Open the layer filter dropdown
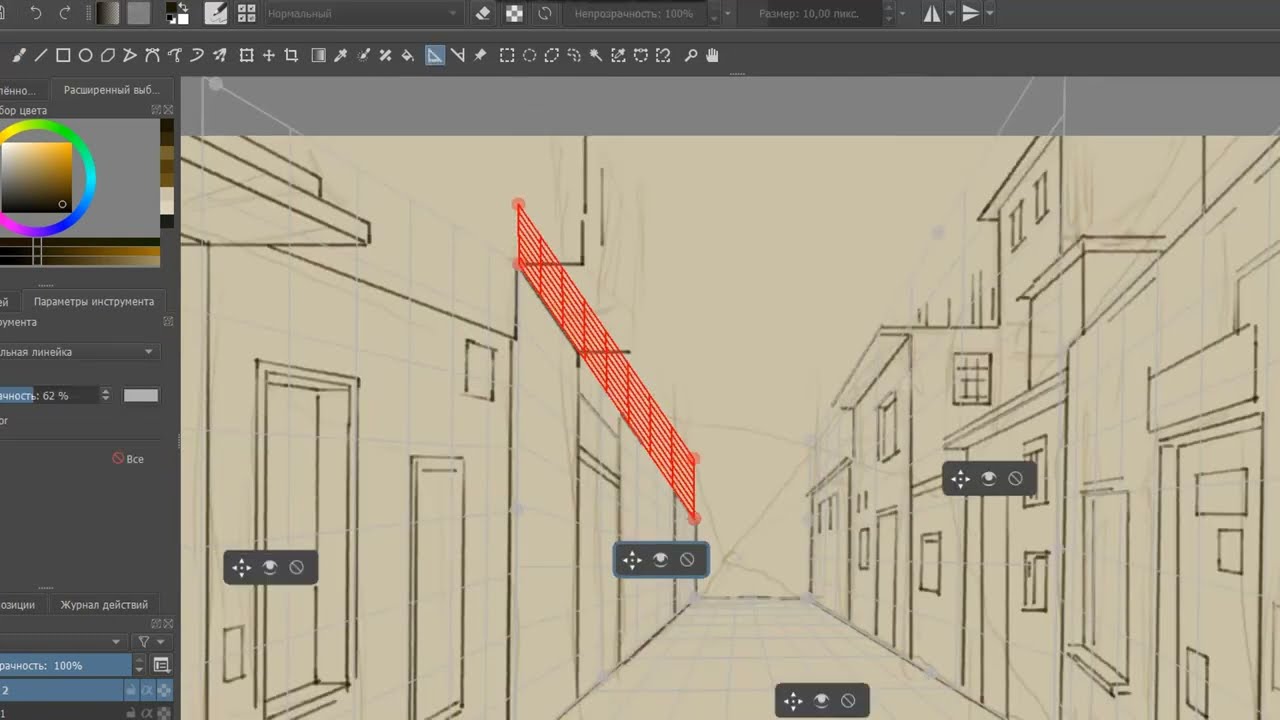Screen dimensions: 1280x720 pyautogui.click(x=153, y=641)
